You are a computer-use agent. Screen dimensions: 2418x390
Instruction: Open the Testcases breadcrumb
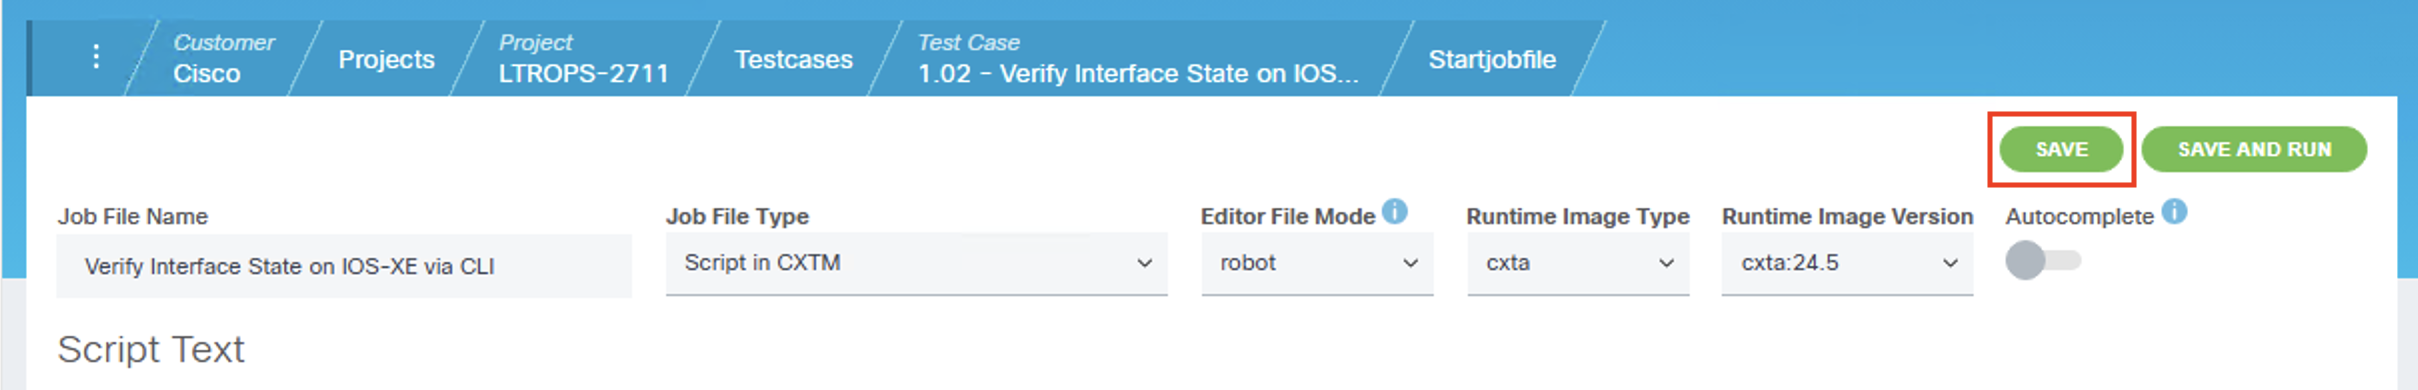(x=793, y=59)
